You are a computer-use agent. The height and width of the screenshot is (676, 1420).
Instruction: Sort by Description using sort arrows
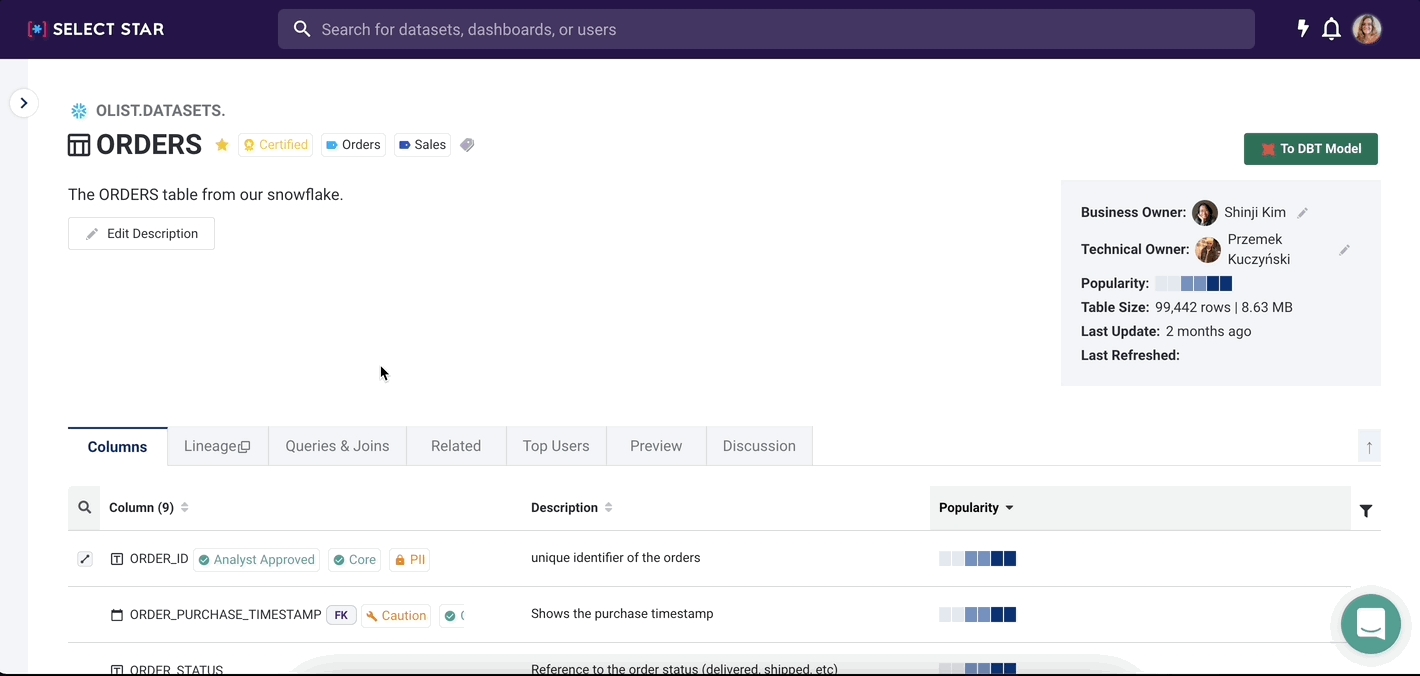[x=608, y=508]
